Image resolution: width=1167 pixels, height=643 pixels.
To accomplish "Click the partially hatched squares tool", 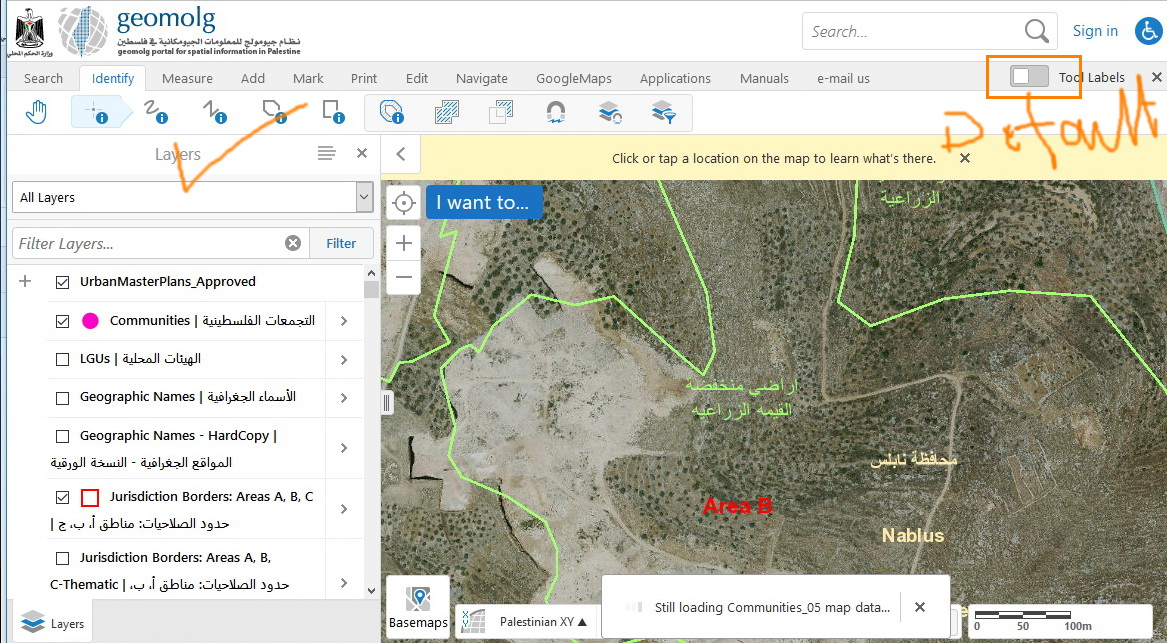I will pyautogui.click(x=501, y=112).
